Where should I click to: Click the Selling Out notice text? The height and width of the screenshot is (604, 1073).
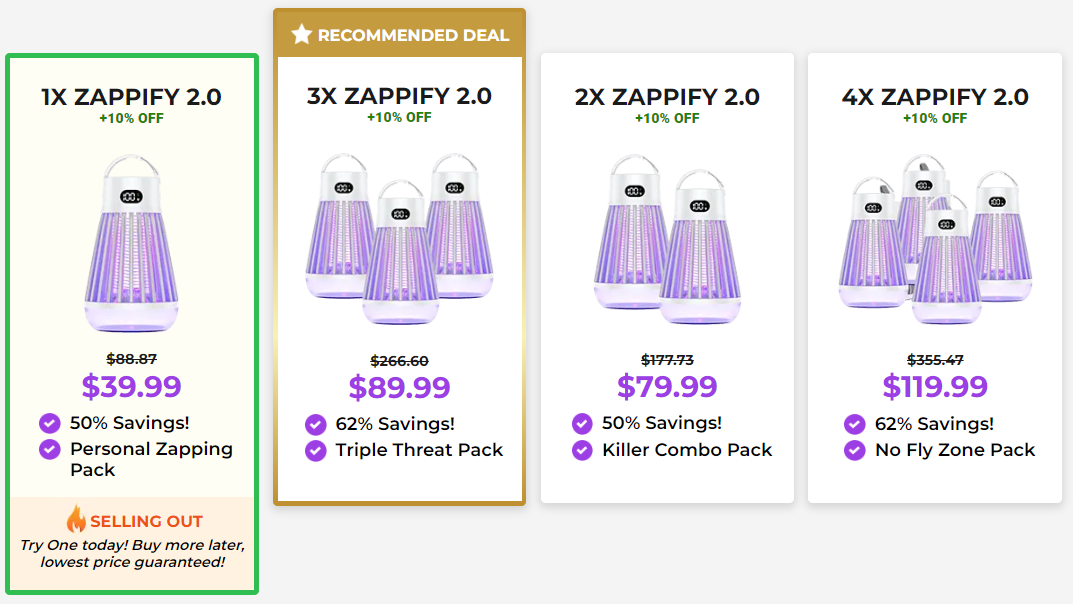coord(145,520)
